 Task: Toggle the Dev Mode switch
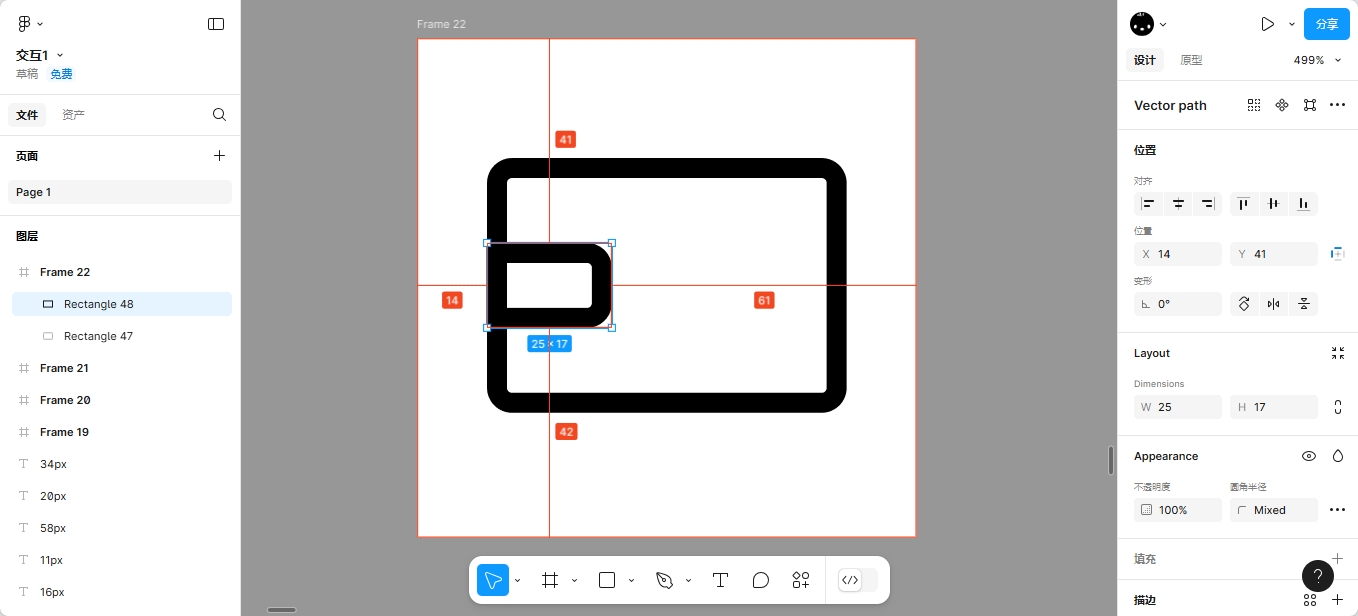pos(857,580)
